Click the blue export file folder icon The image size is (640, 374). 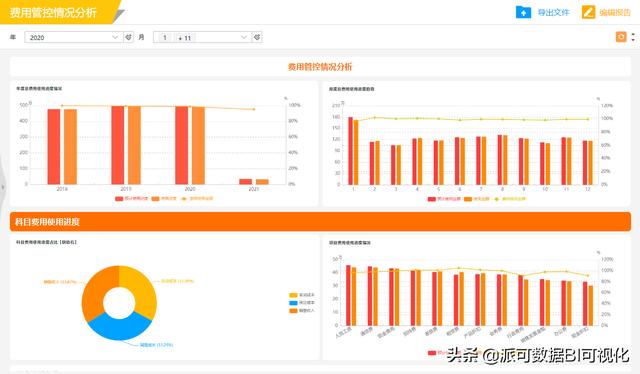[523, 12]
